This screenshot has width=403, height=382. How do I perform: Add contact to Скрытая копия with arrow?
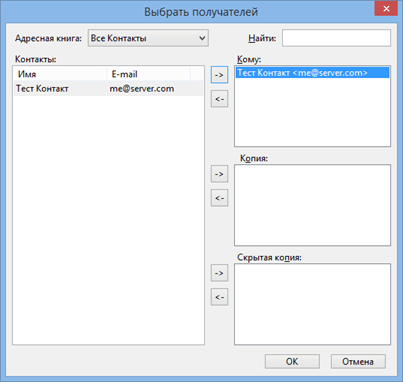pos(219,273)
